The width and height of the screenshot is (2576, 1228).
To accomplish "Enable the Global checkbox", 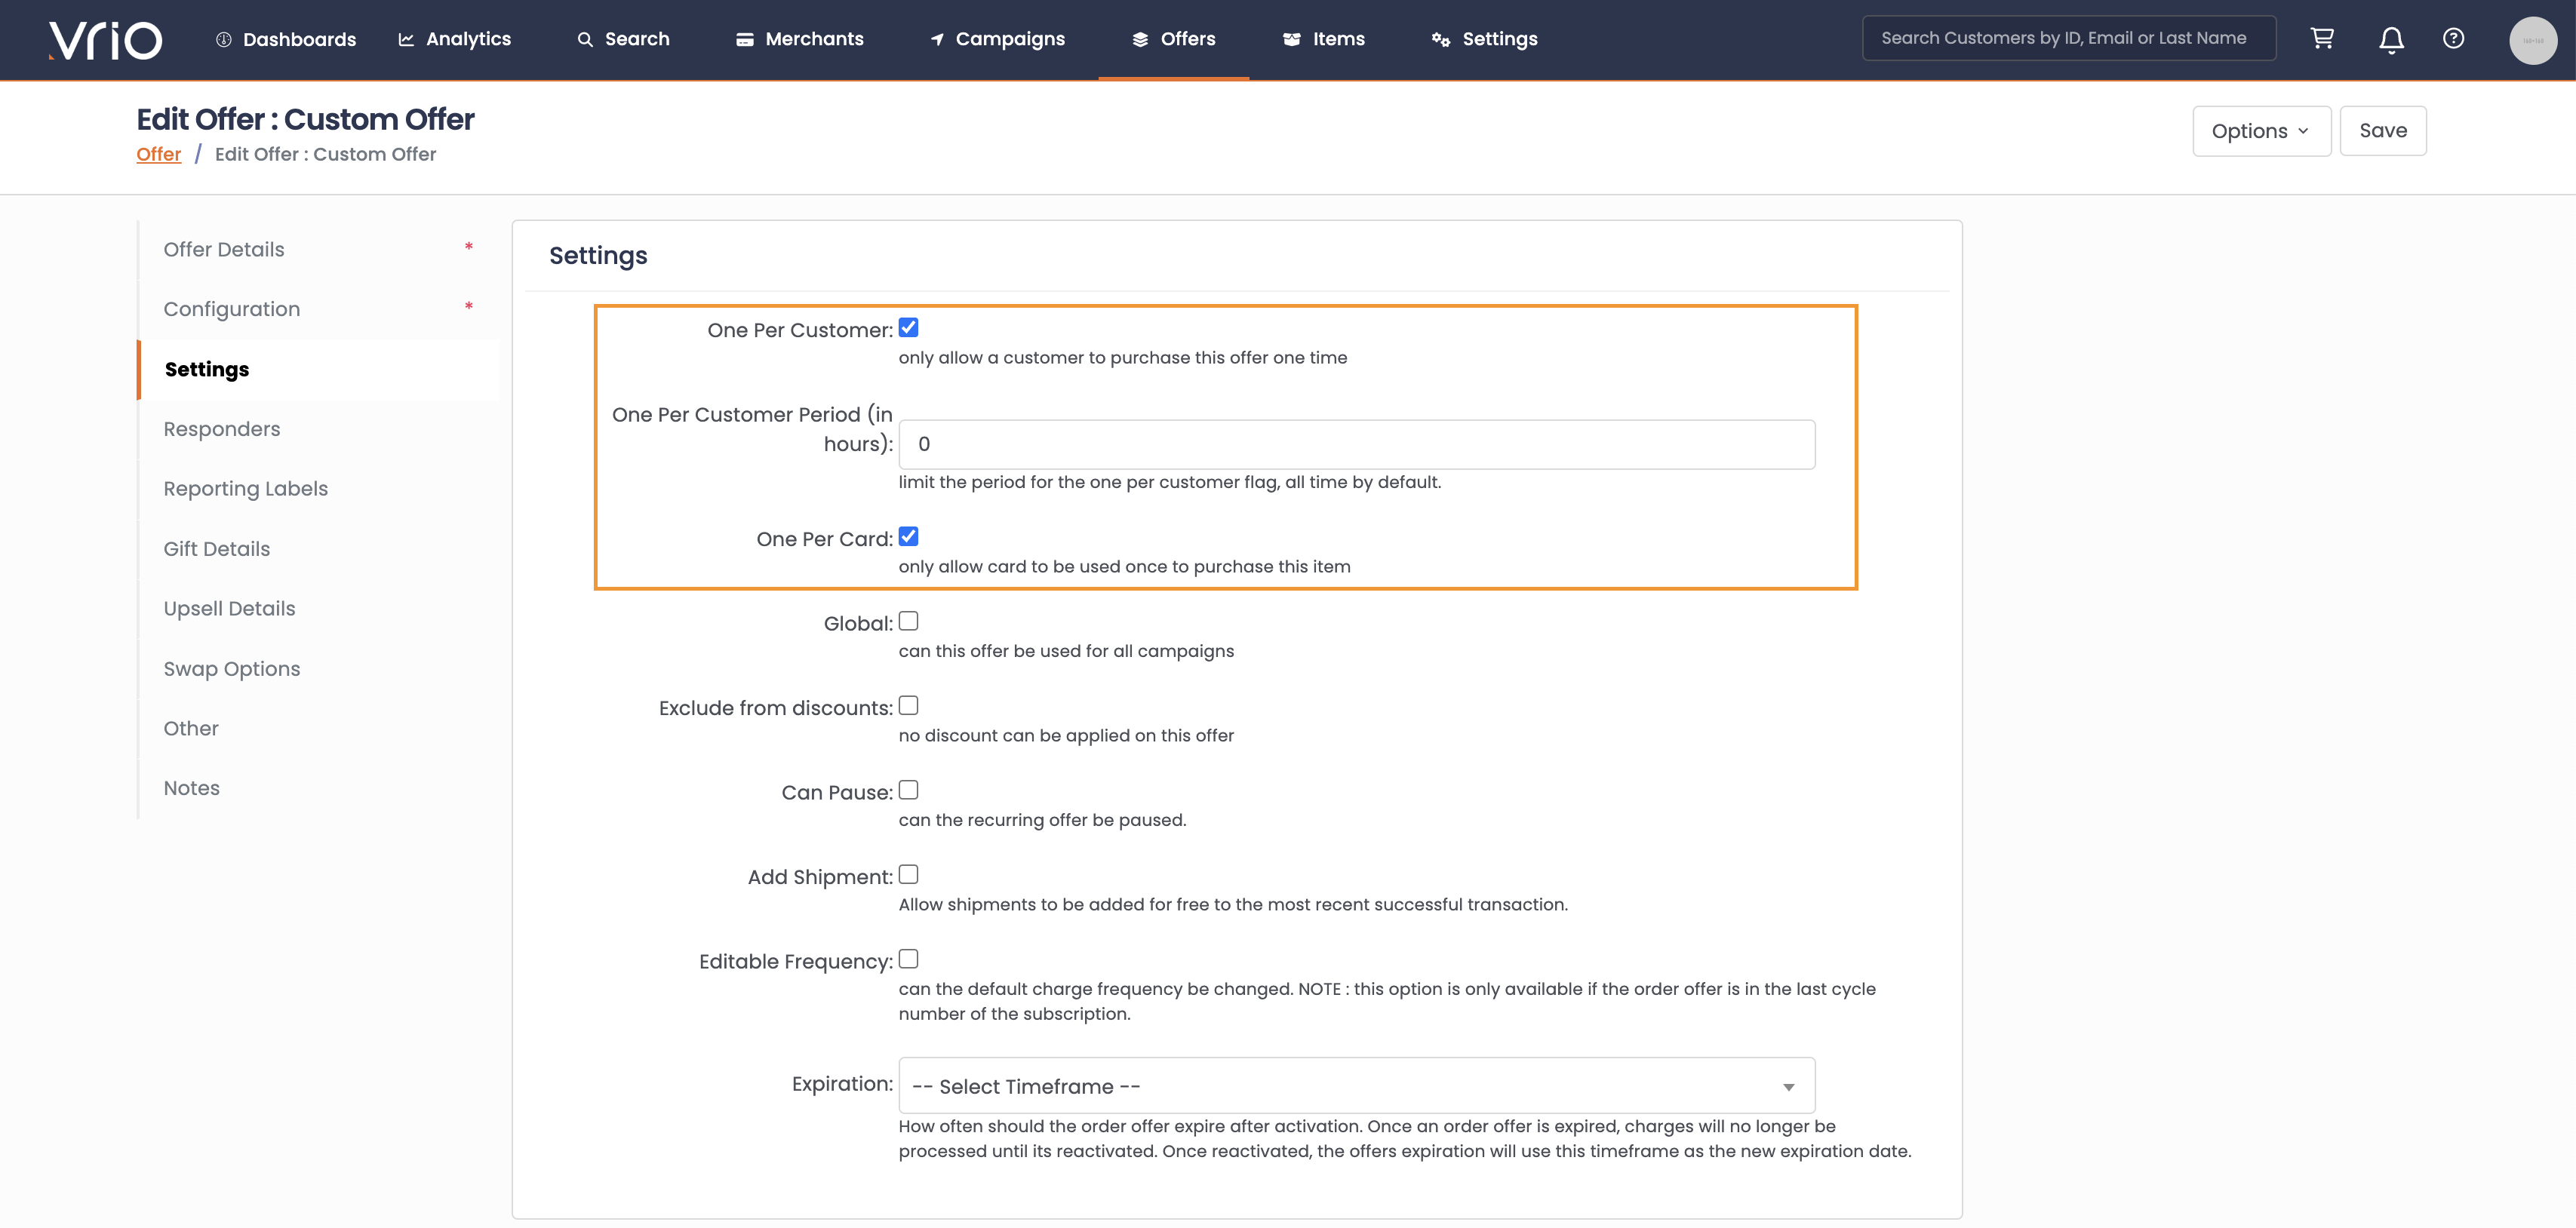I will click(908, 621).
